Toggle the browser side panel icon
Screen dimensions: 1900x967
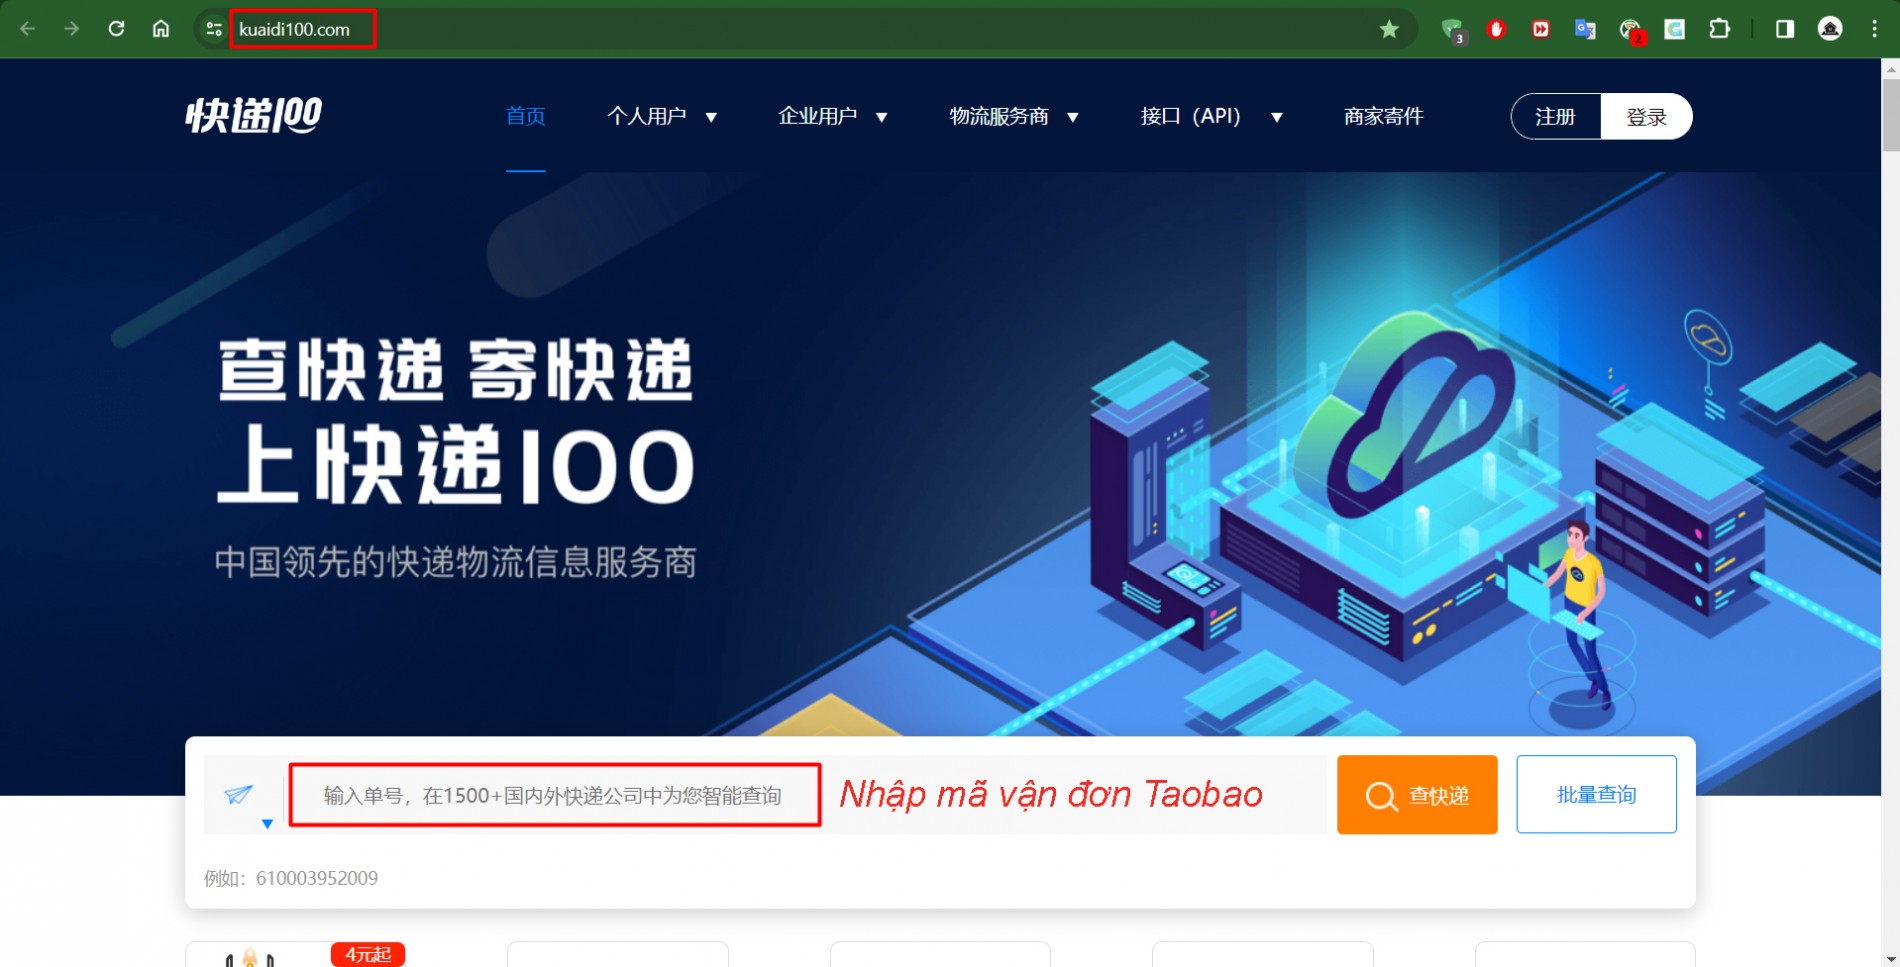pos(1785,29)
